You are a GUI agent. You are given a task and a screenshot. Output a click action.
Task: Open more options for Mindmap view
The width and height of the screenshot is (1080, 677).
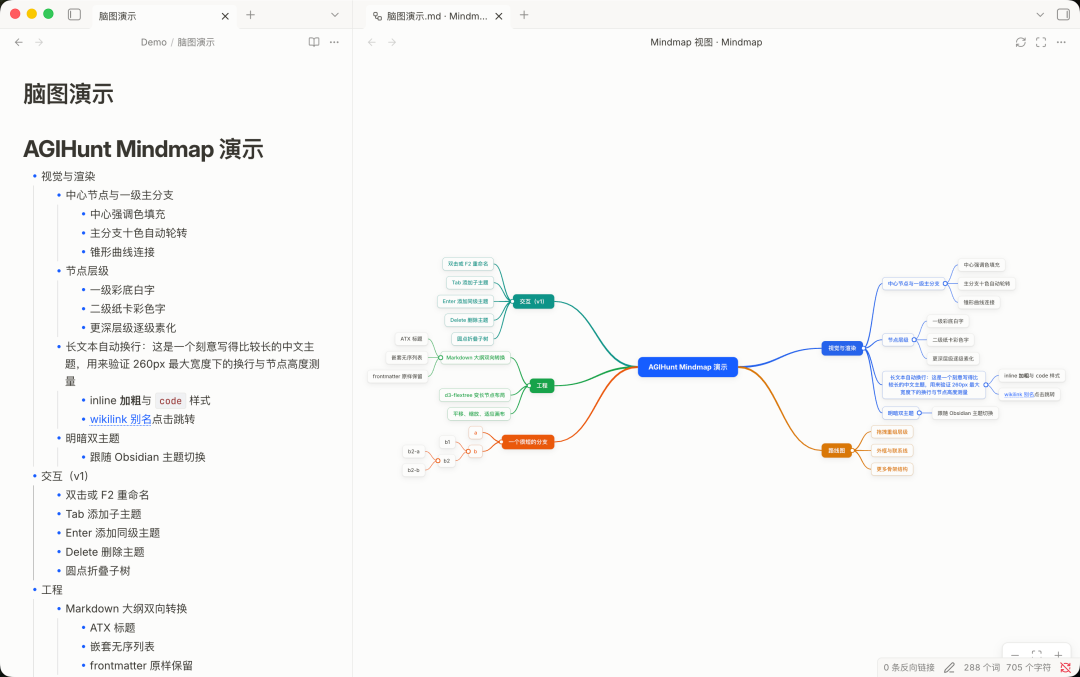point(1061,42)
